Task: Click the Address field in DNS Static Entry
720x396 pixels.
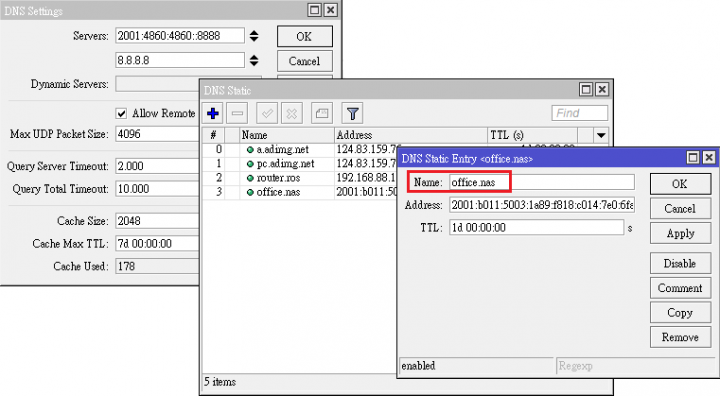Action: (542, 205)
